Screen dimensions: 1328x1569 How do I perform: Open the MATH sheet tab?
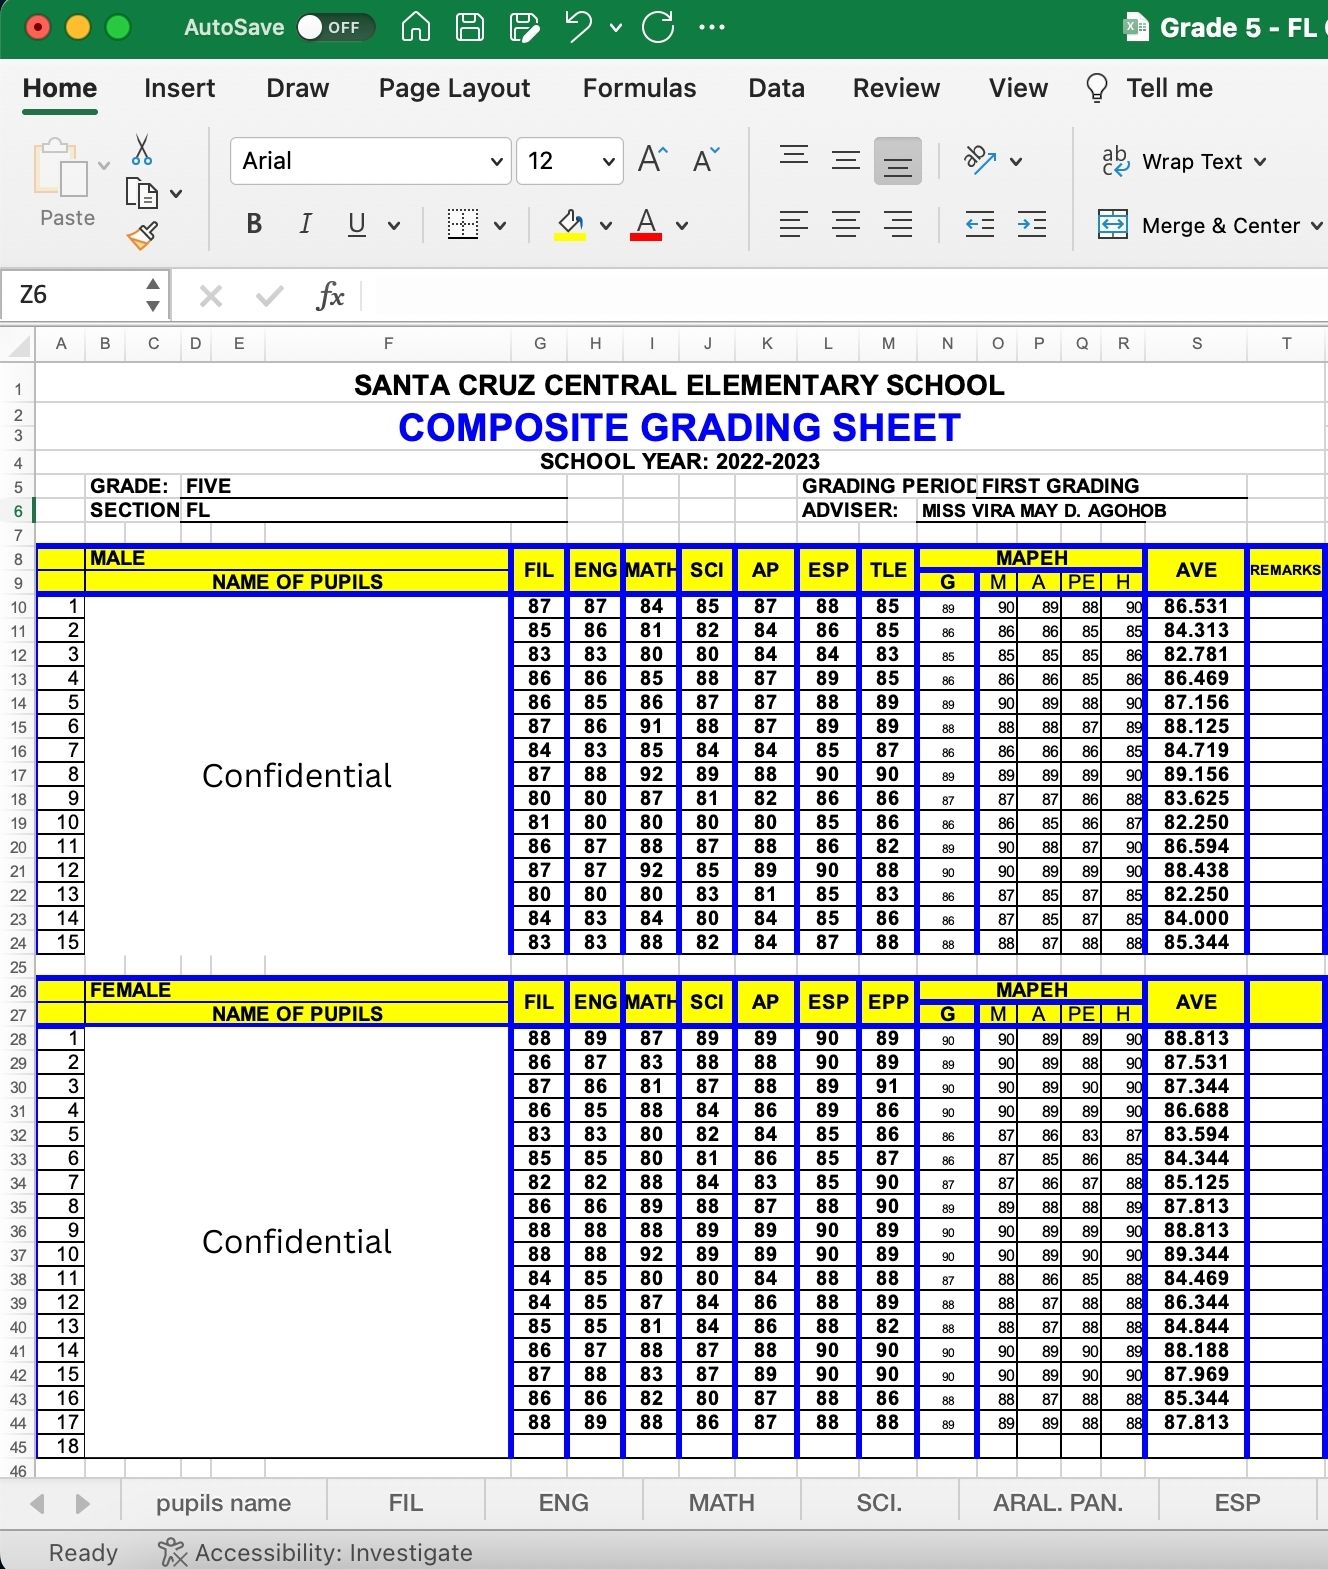pos(721,1503)
